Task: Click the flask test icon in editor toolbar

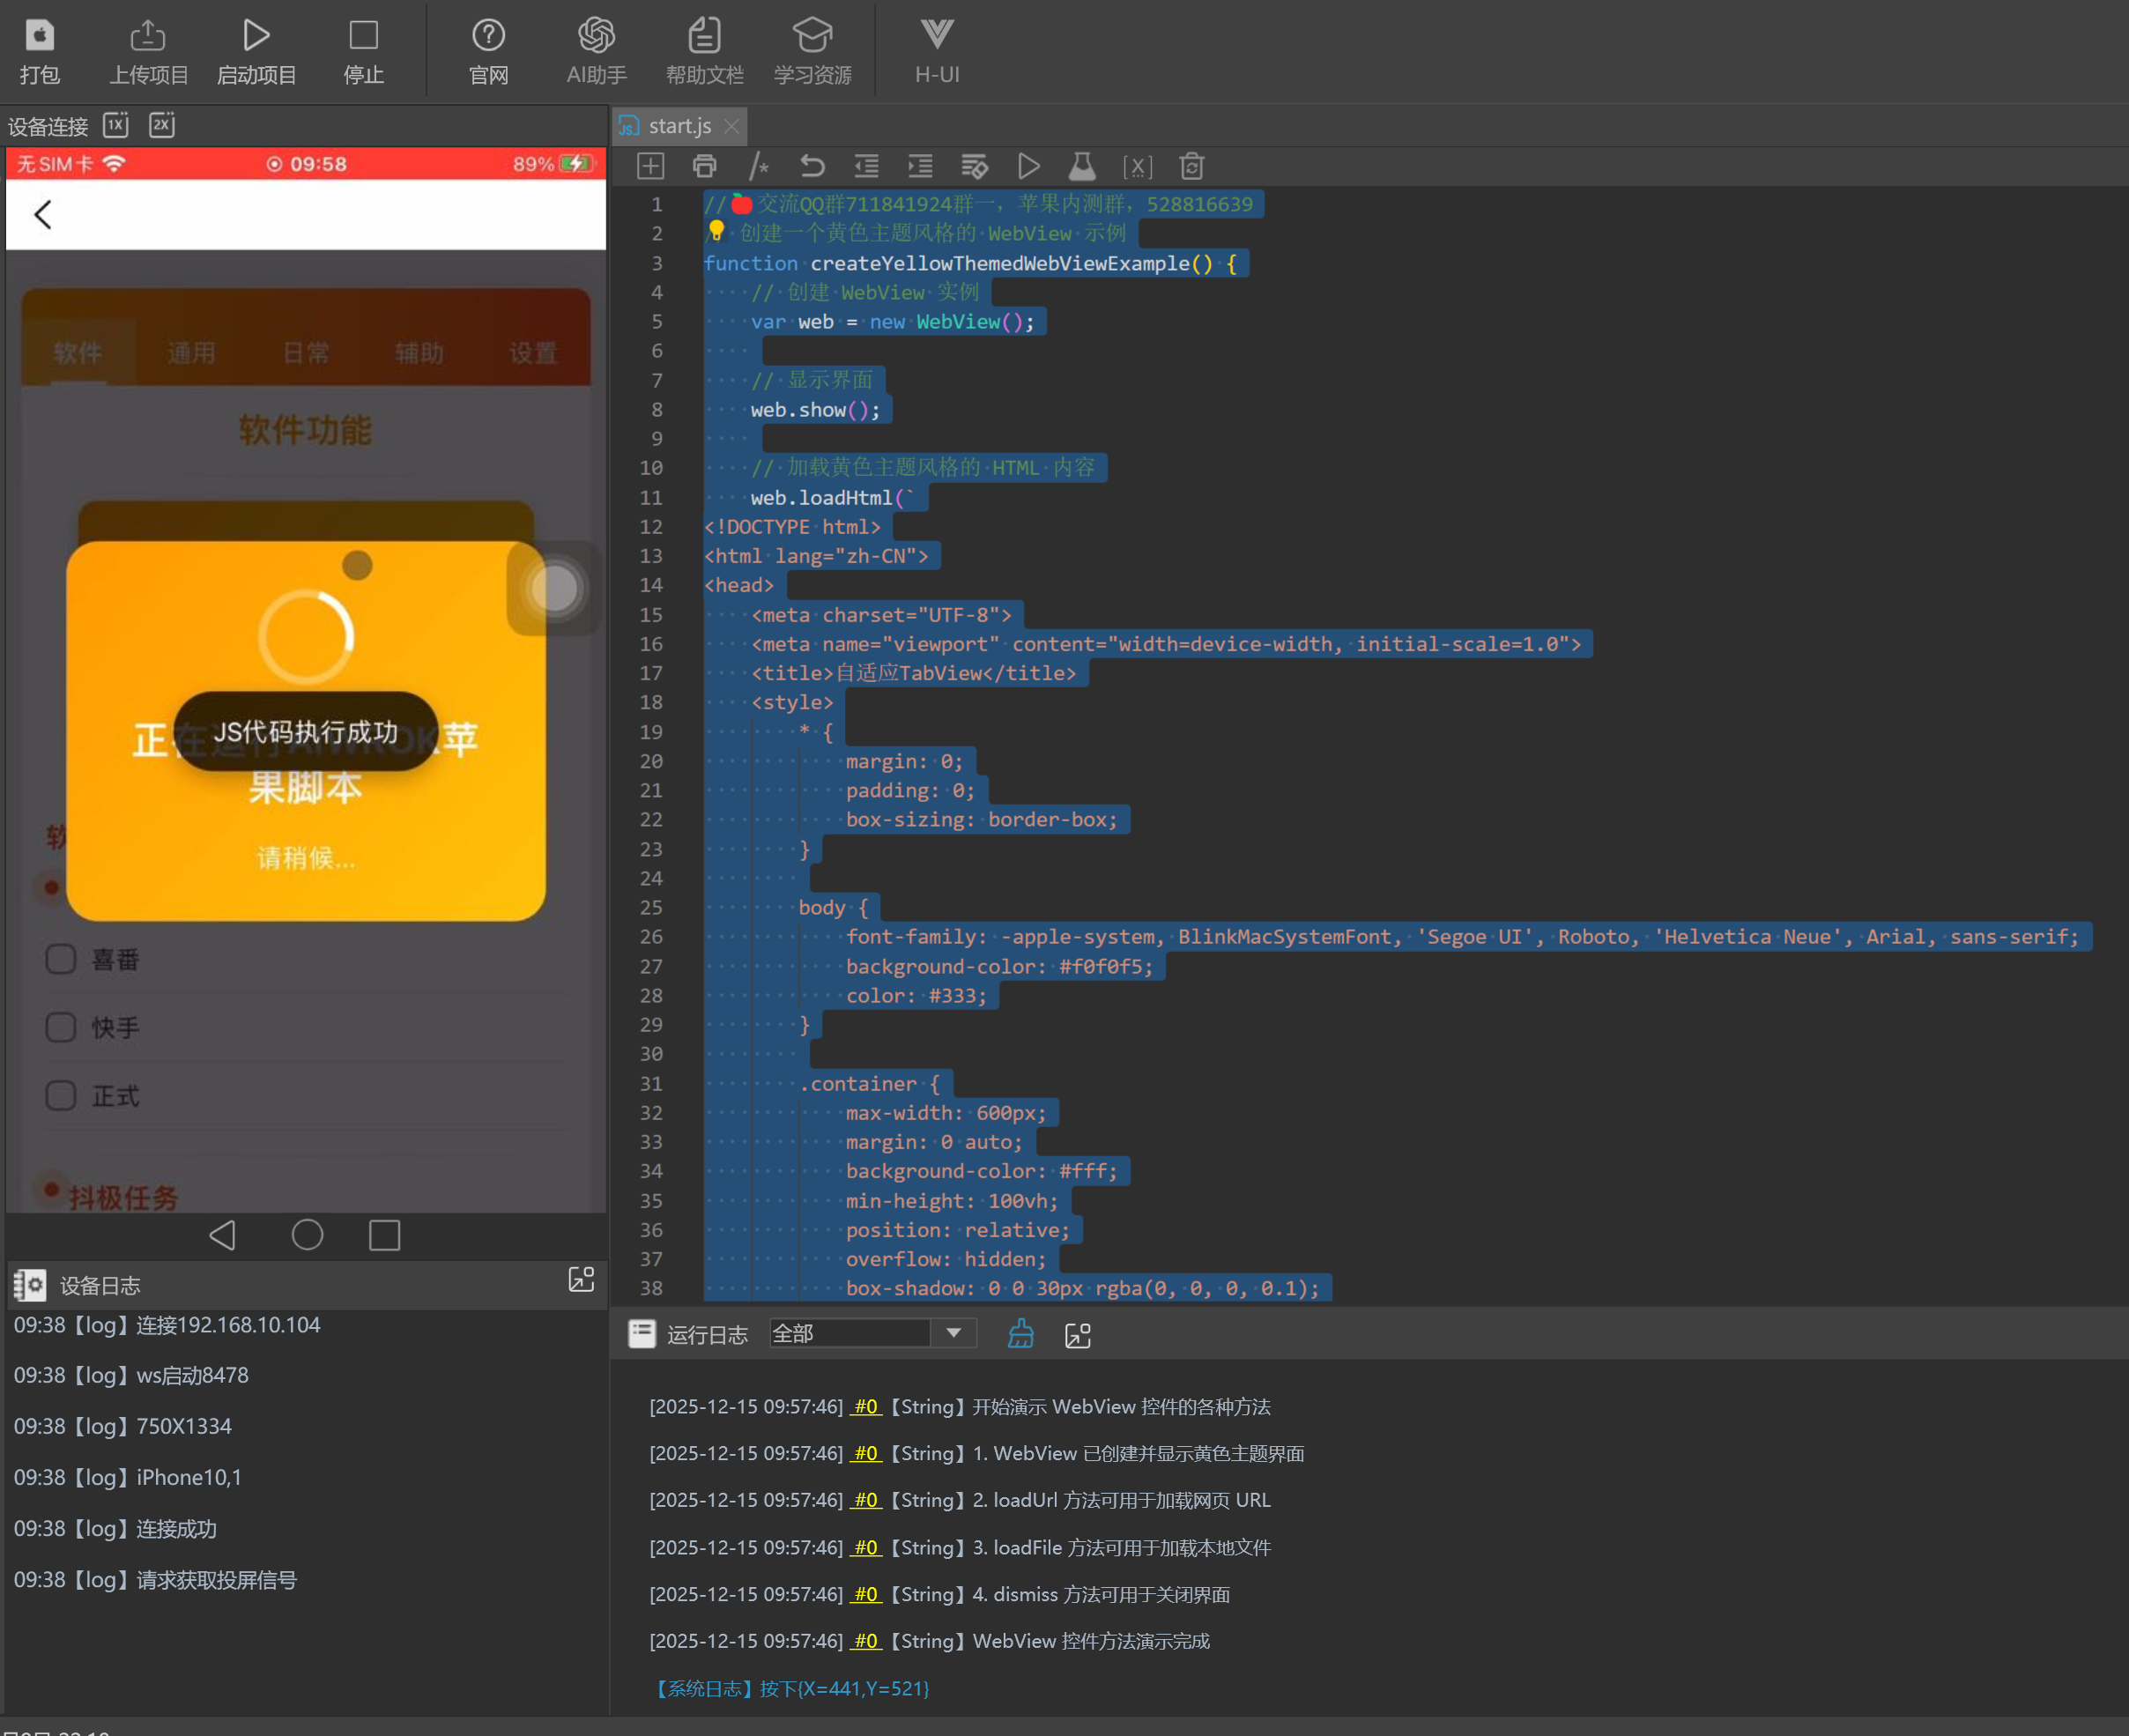Action: tap(1082, 166)
